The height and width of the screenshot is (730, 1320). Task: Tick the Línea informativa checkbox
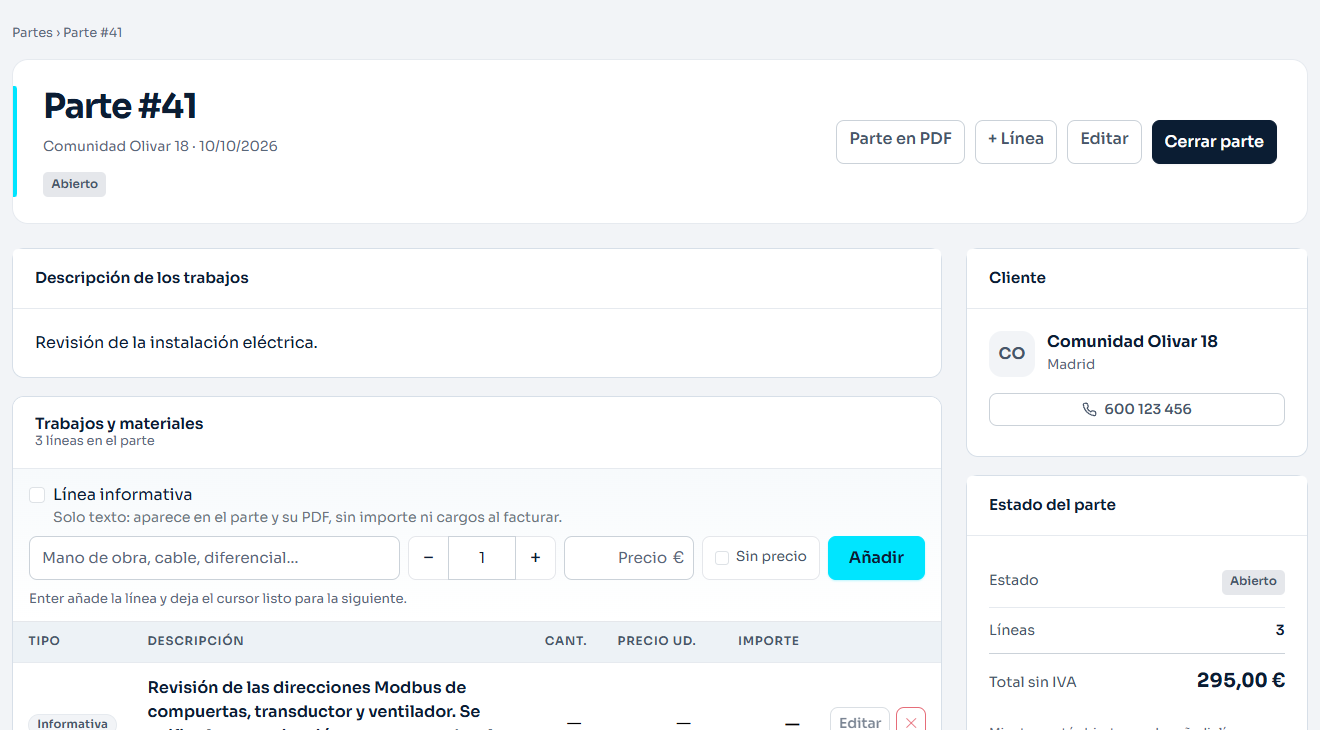[x=37, y=495]
